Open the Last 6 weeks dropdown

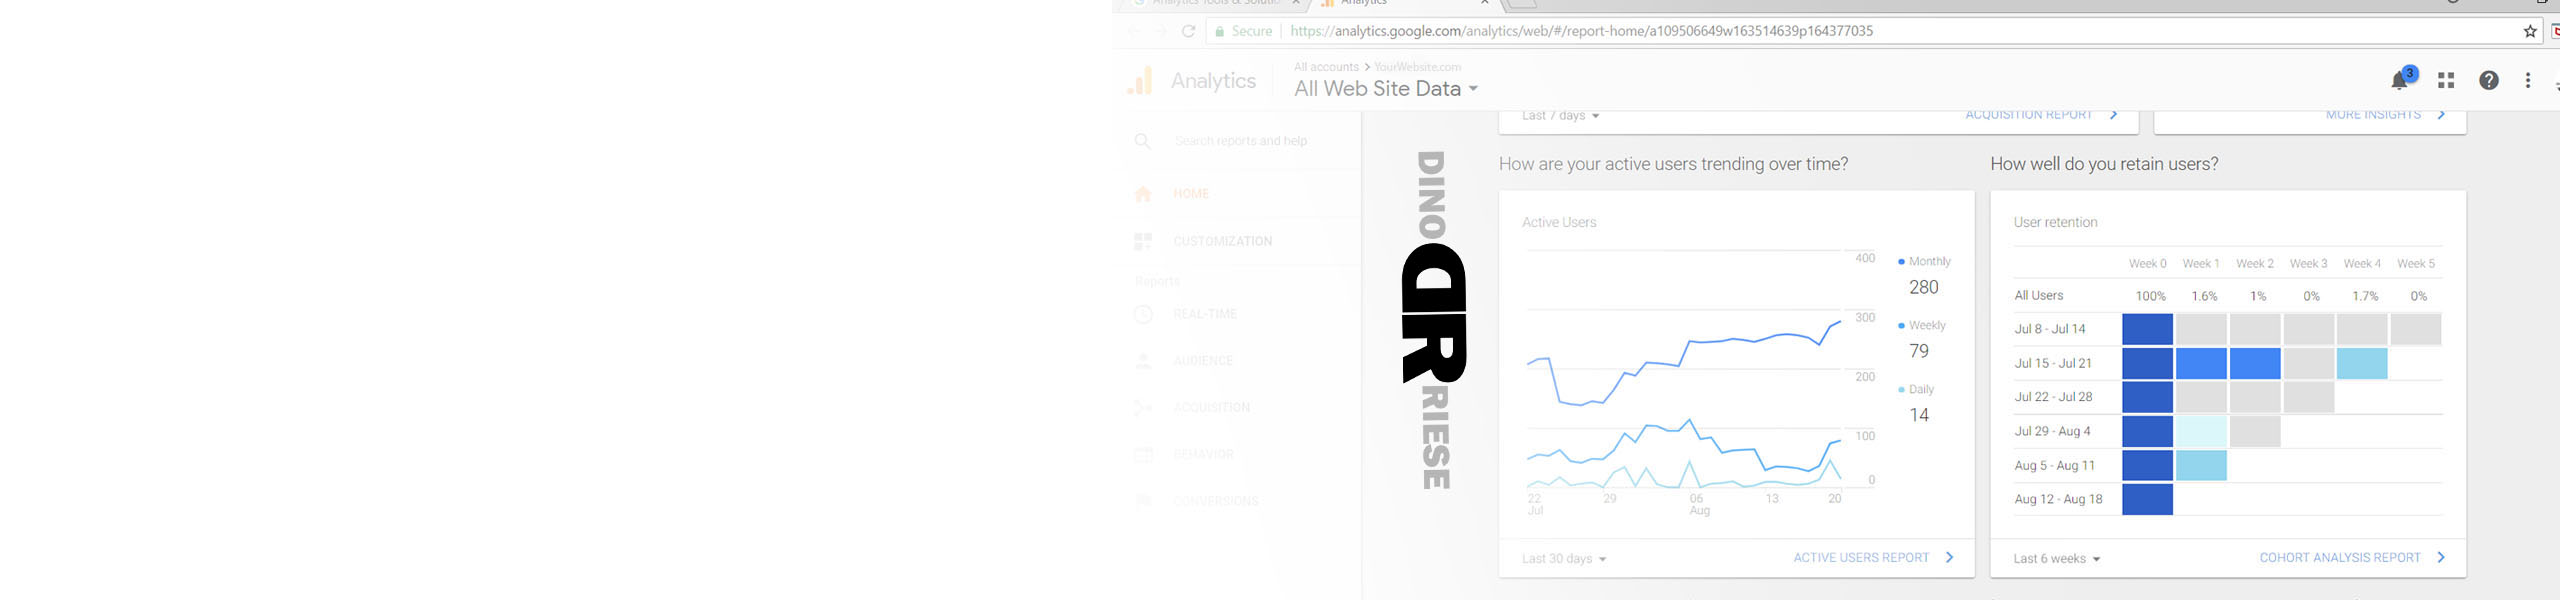(x=2056, y=559)
